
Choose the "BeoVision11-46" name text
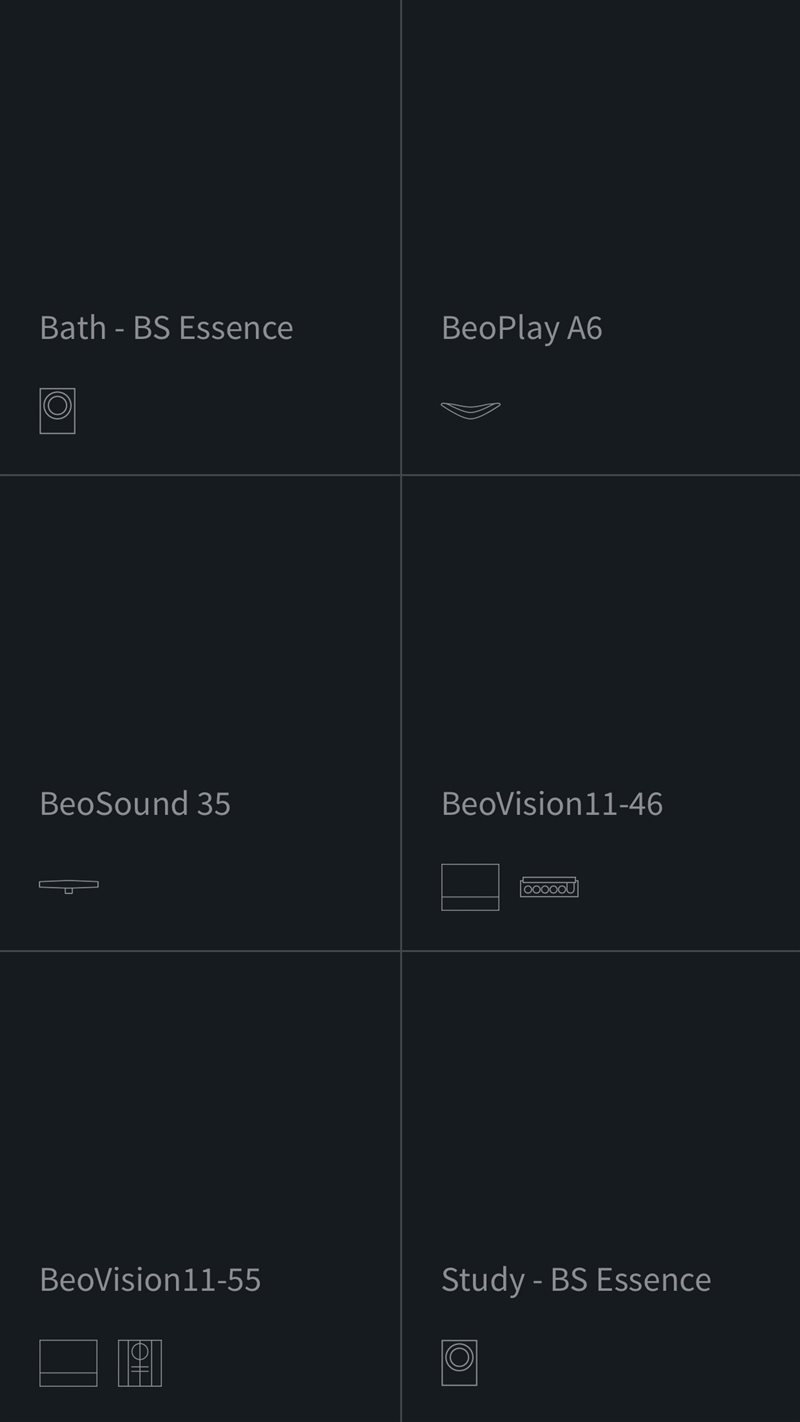[x=552, y=804]
